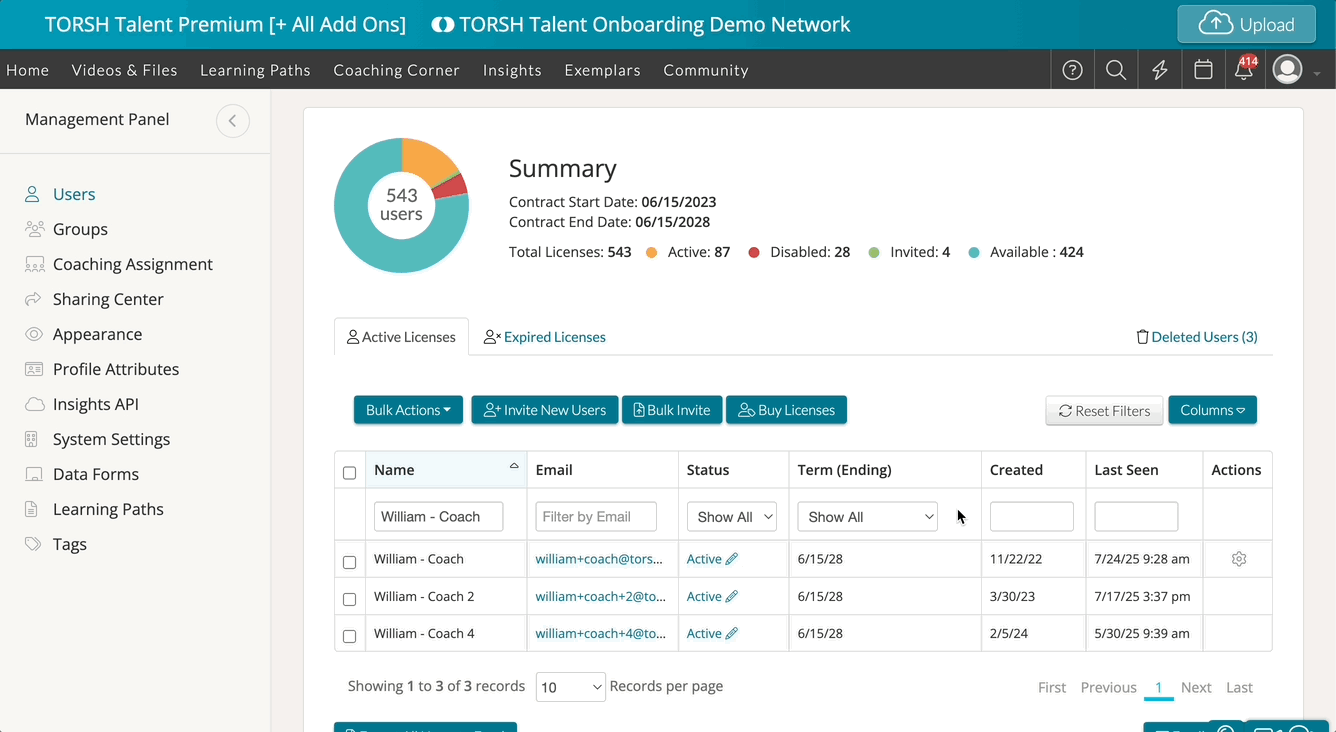Switch to the Expired Licenses tab
The image size is (1336, 732).
point(545,337)
